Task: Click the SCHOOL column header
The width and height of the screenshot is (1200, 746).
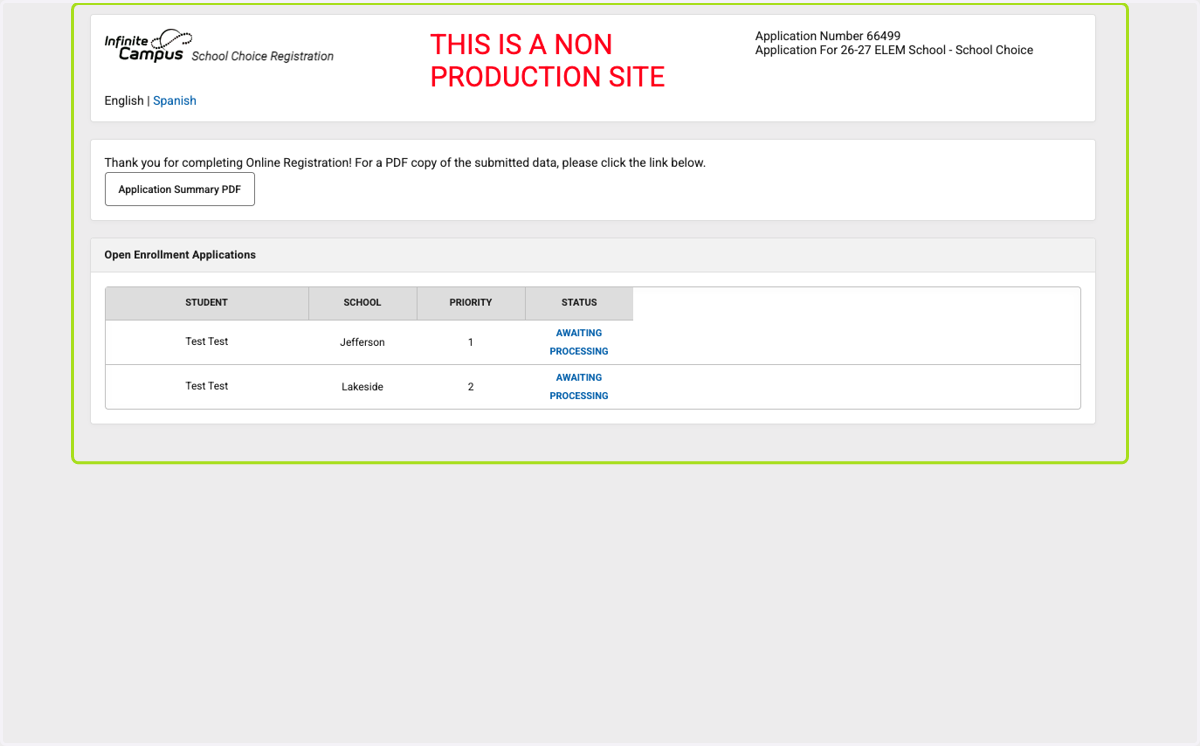Action: tap(362, 303)
